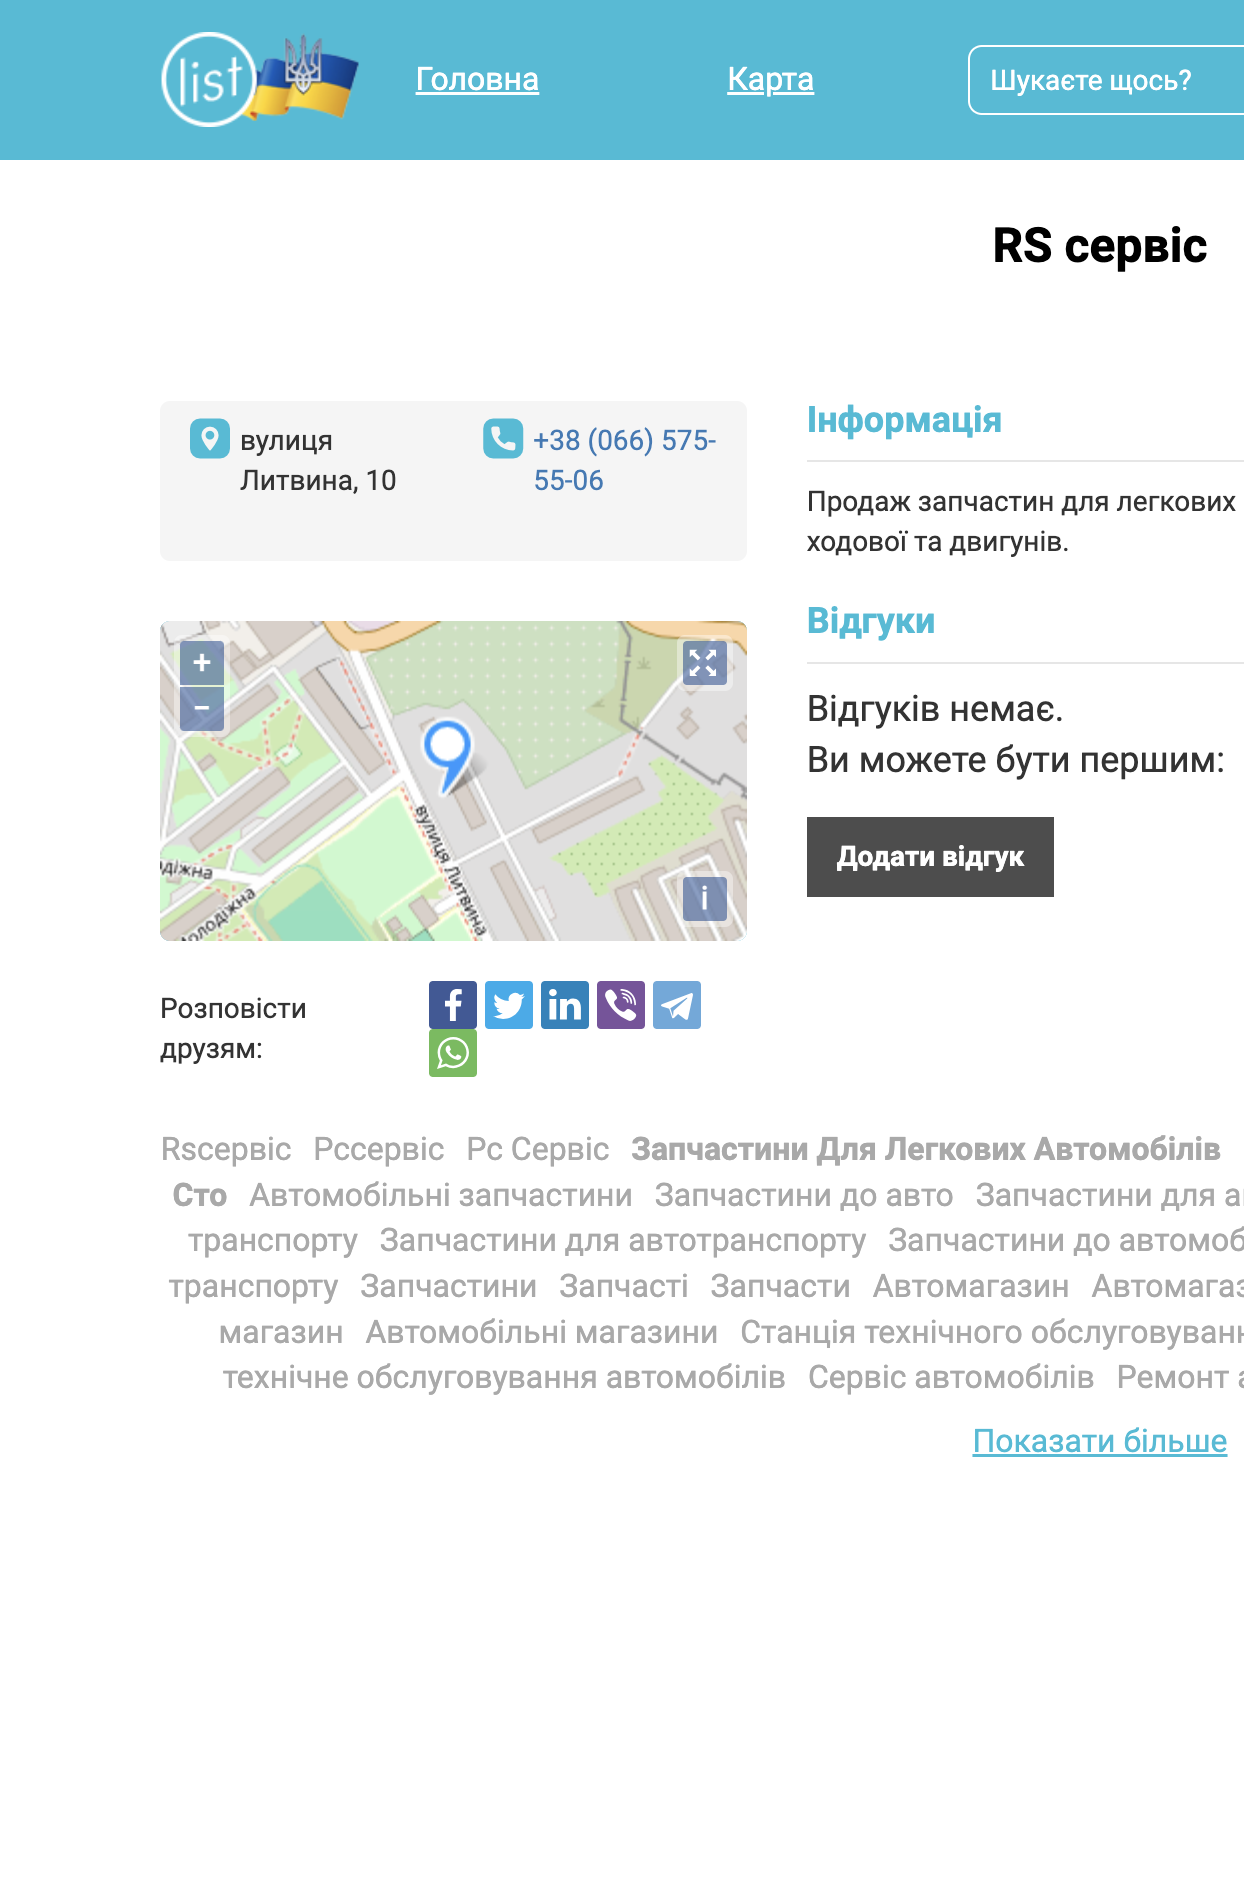Focus the Шукаєте щось? search field
Screen dimensions: 1244x1877
[x=1106, y=80]
